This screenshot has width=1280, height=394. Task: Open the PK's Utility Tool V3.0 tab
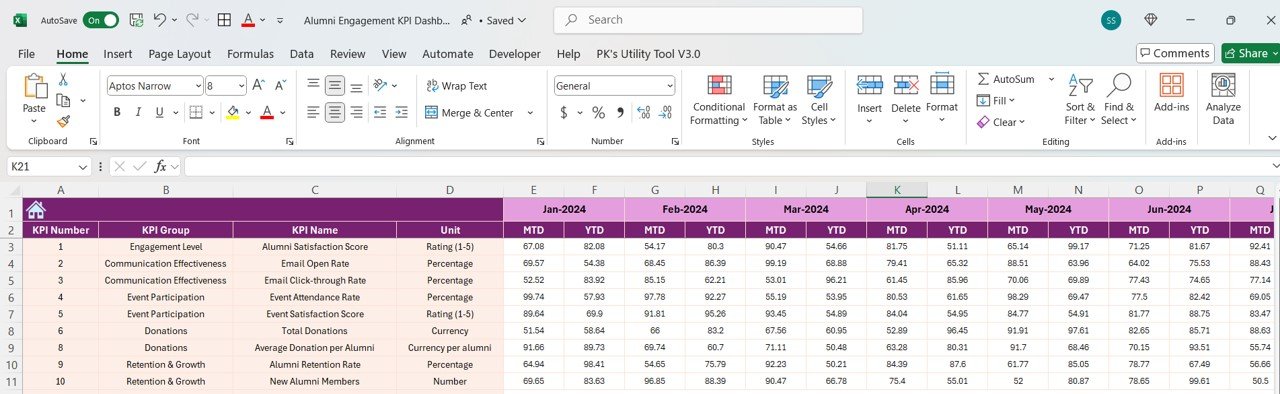[648, 54]
